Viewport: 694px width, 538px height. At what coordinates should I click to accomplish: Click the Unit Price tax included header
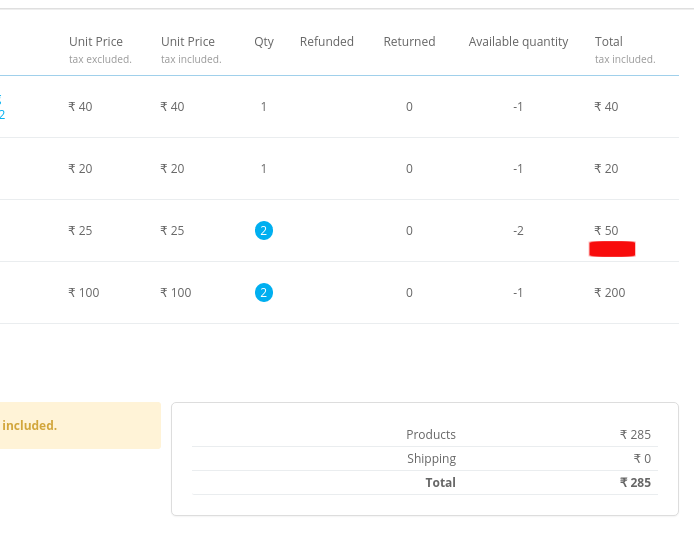coord(190,49)
